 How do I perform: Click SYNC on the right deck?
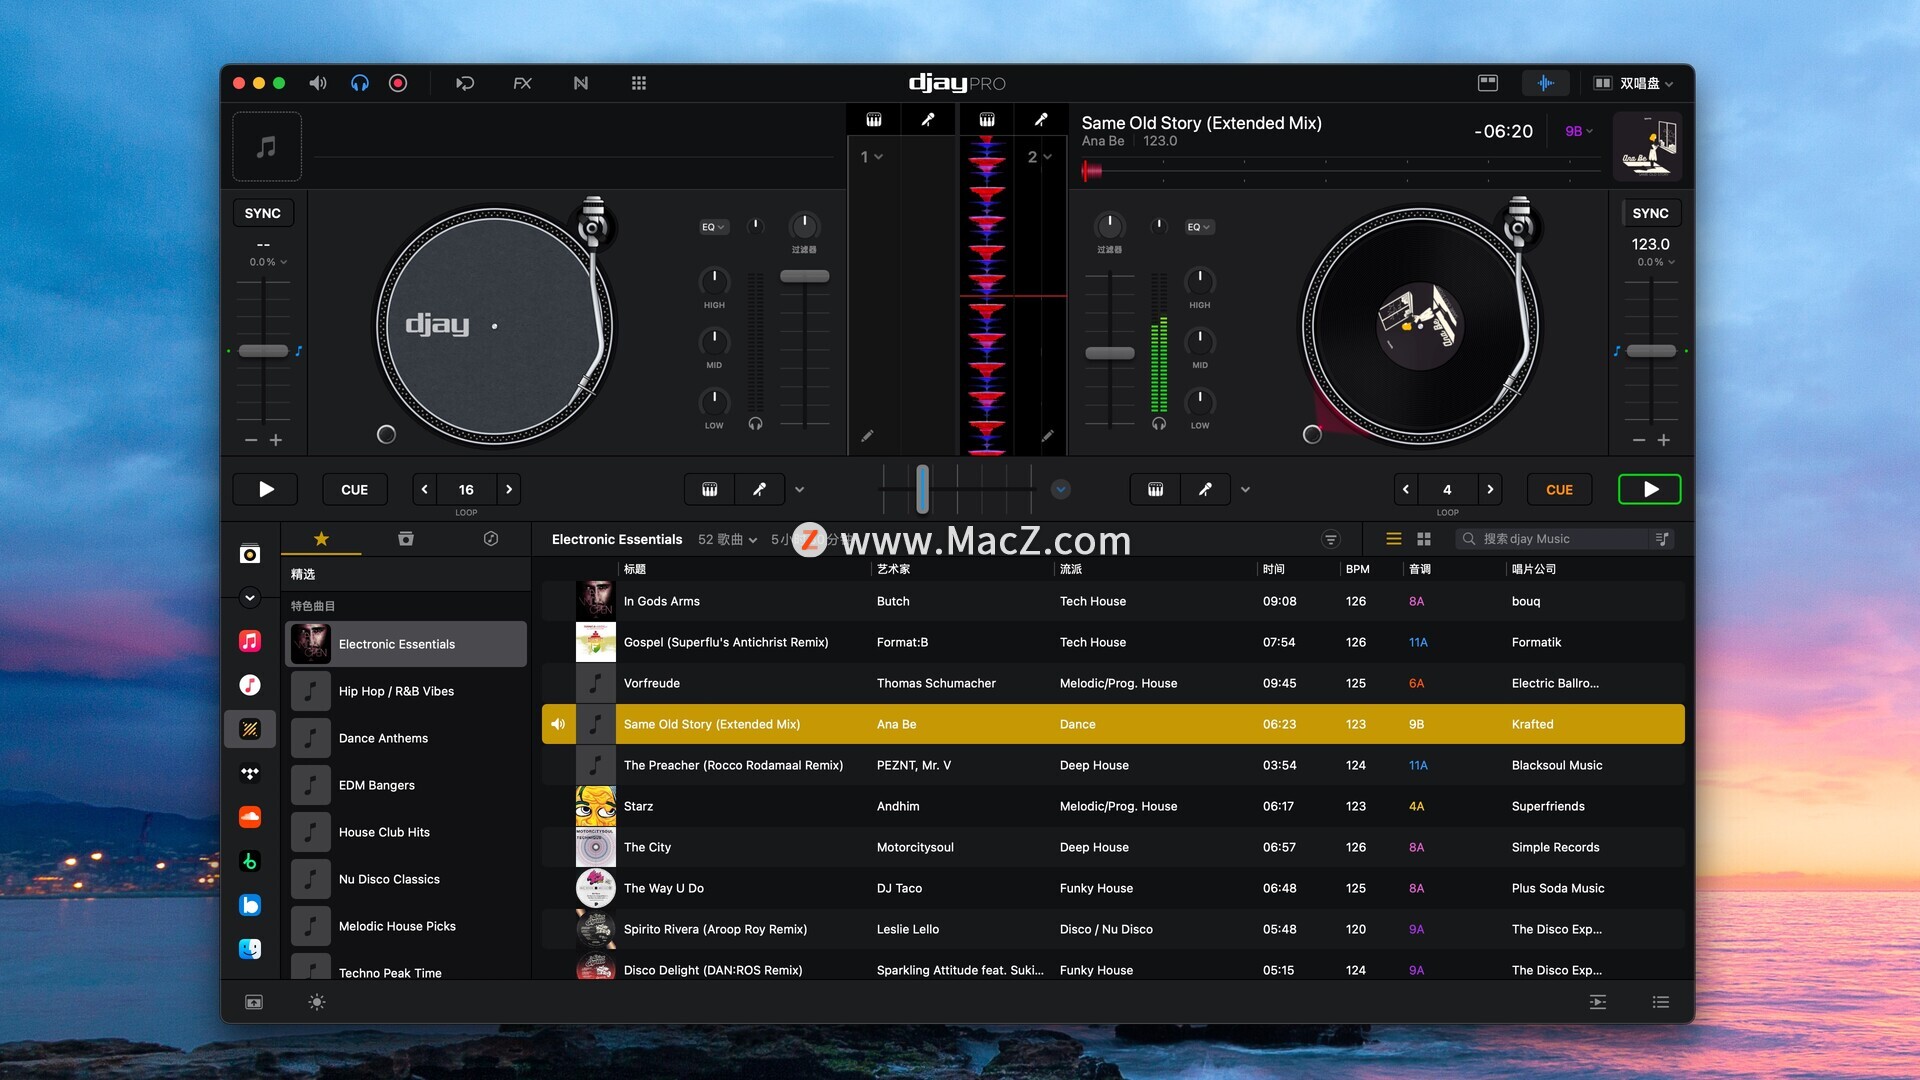1650,213
